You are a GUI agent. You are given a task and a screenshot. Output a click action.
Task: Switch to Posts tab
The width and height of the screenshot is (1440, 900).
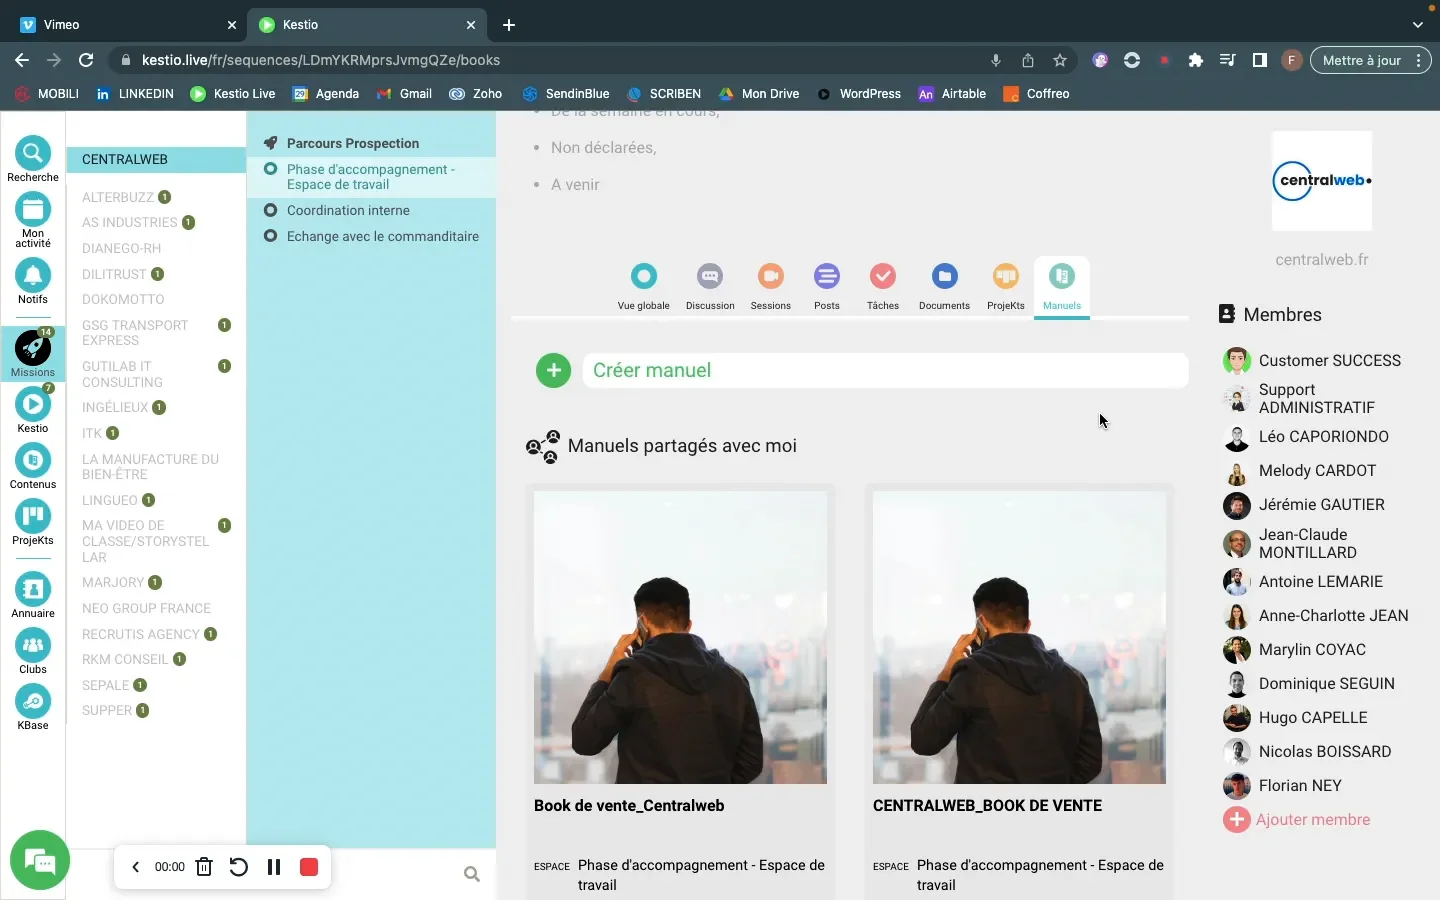click(x=827, y=286)
